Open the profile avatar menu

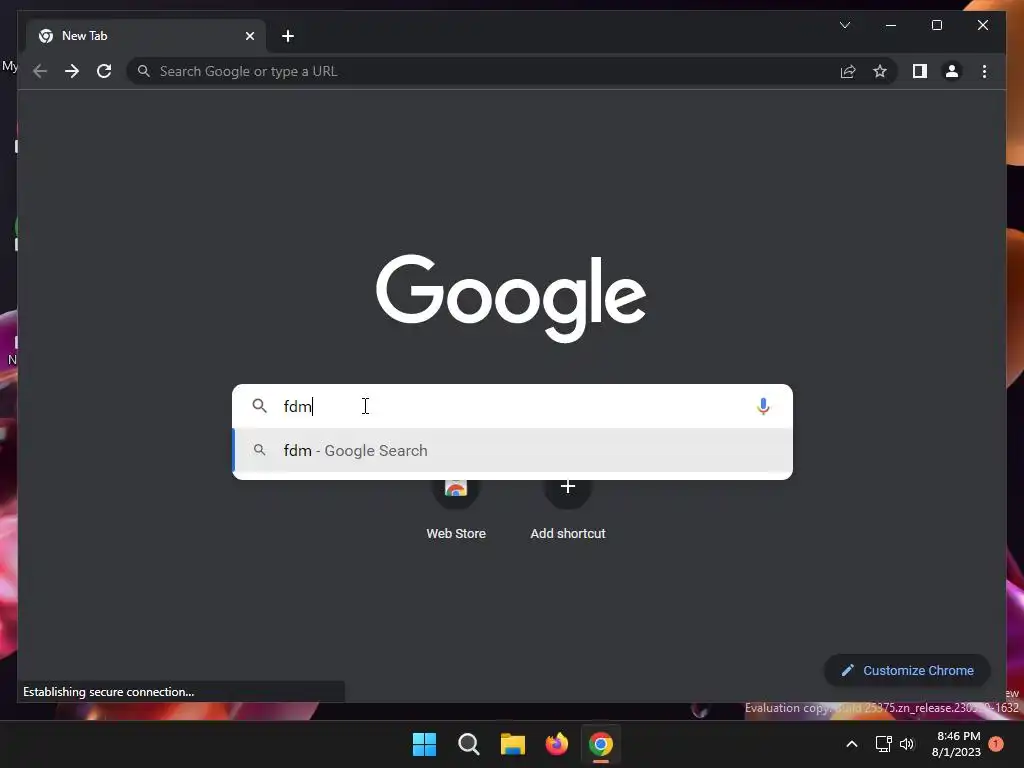point(952,71)
